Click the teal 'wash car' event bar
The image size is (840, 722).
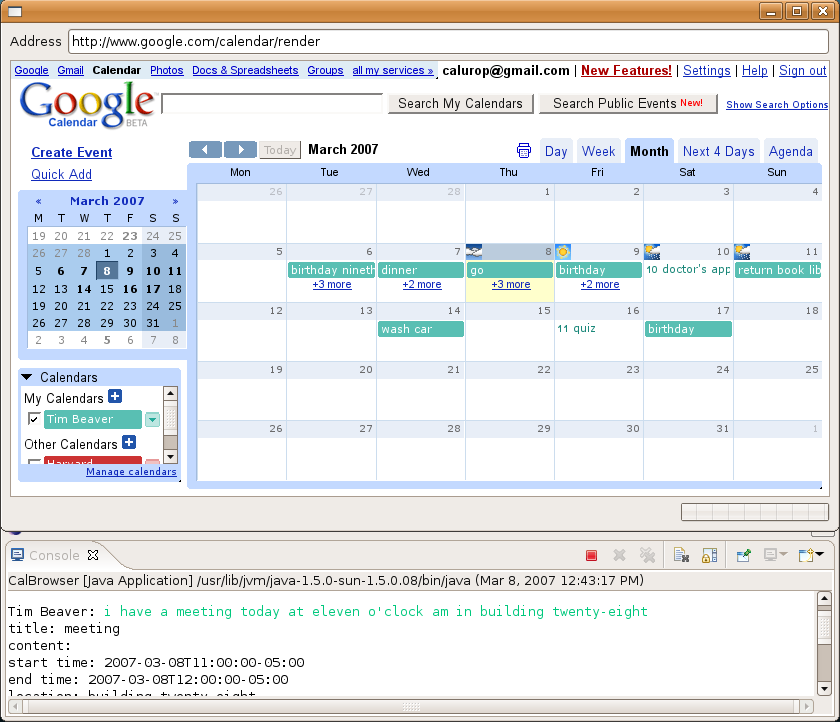(x=421, y=329)
